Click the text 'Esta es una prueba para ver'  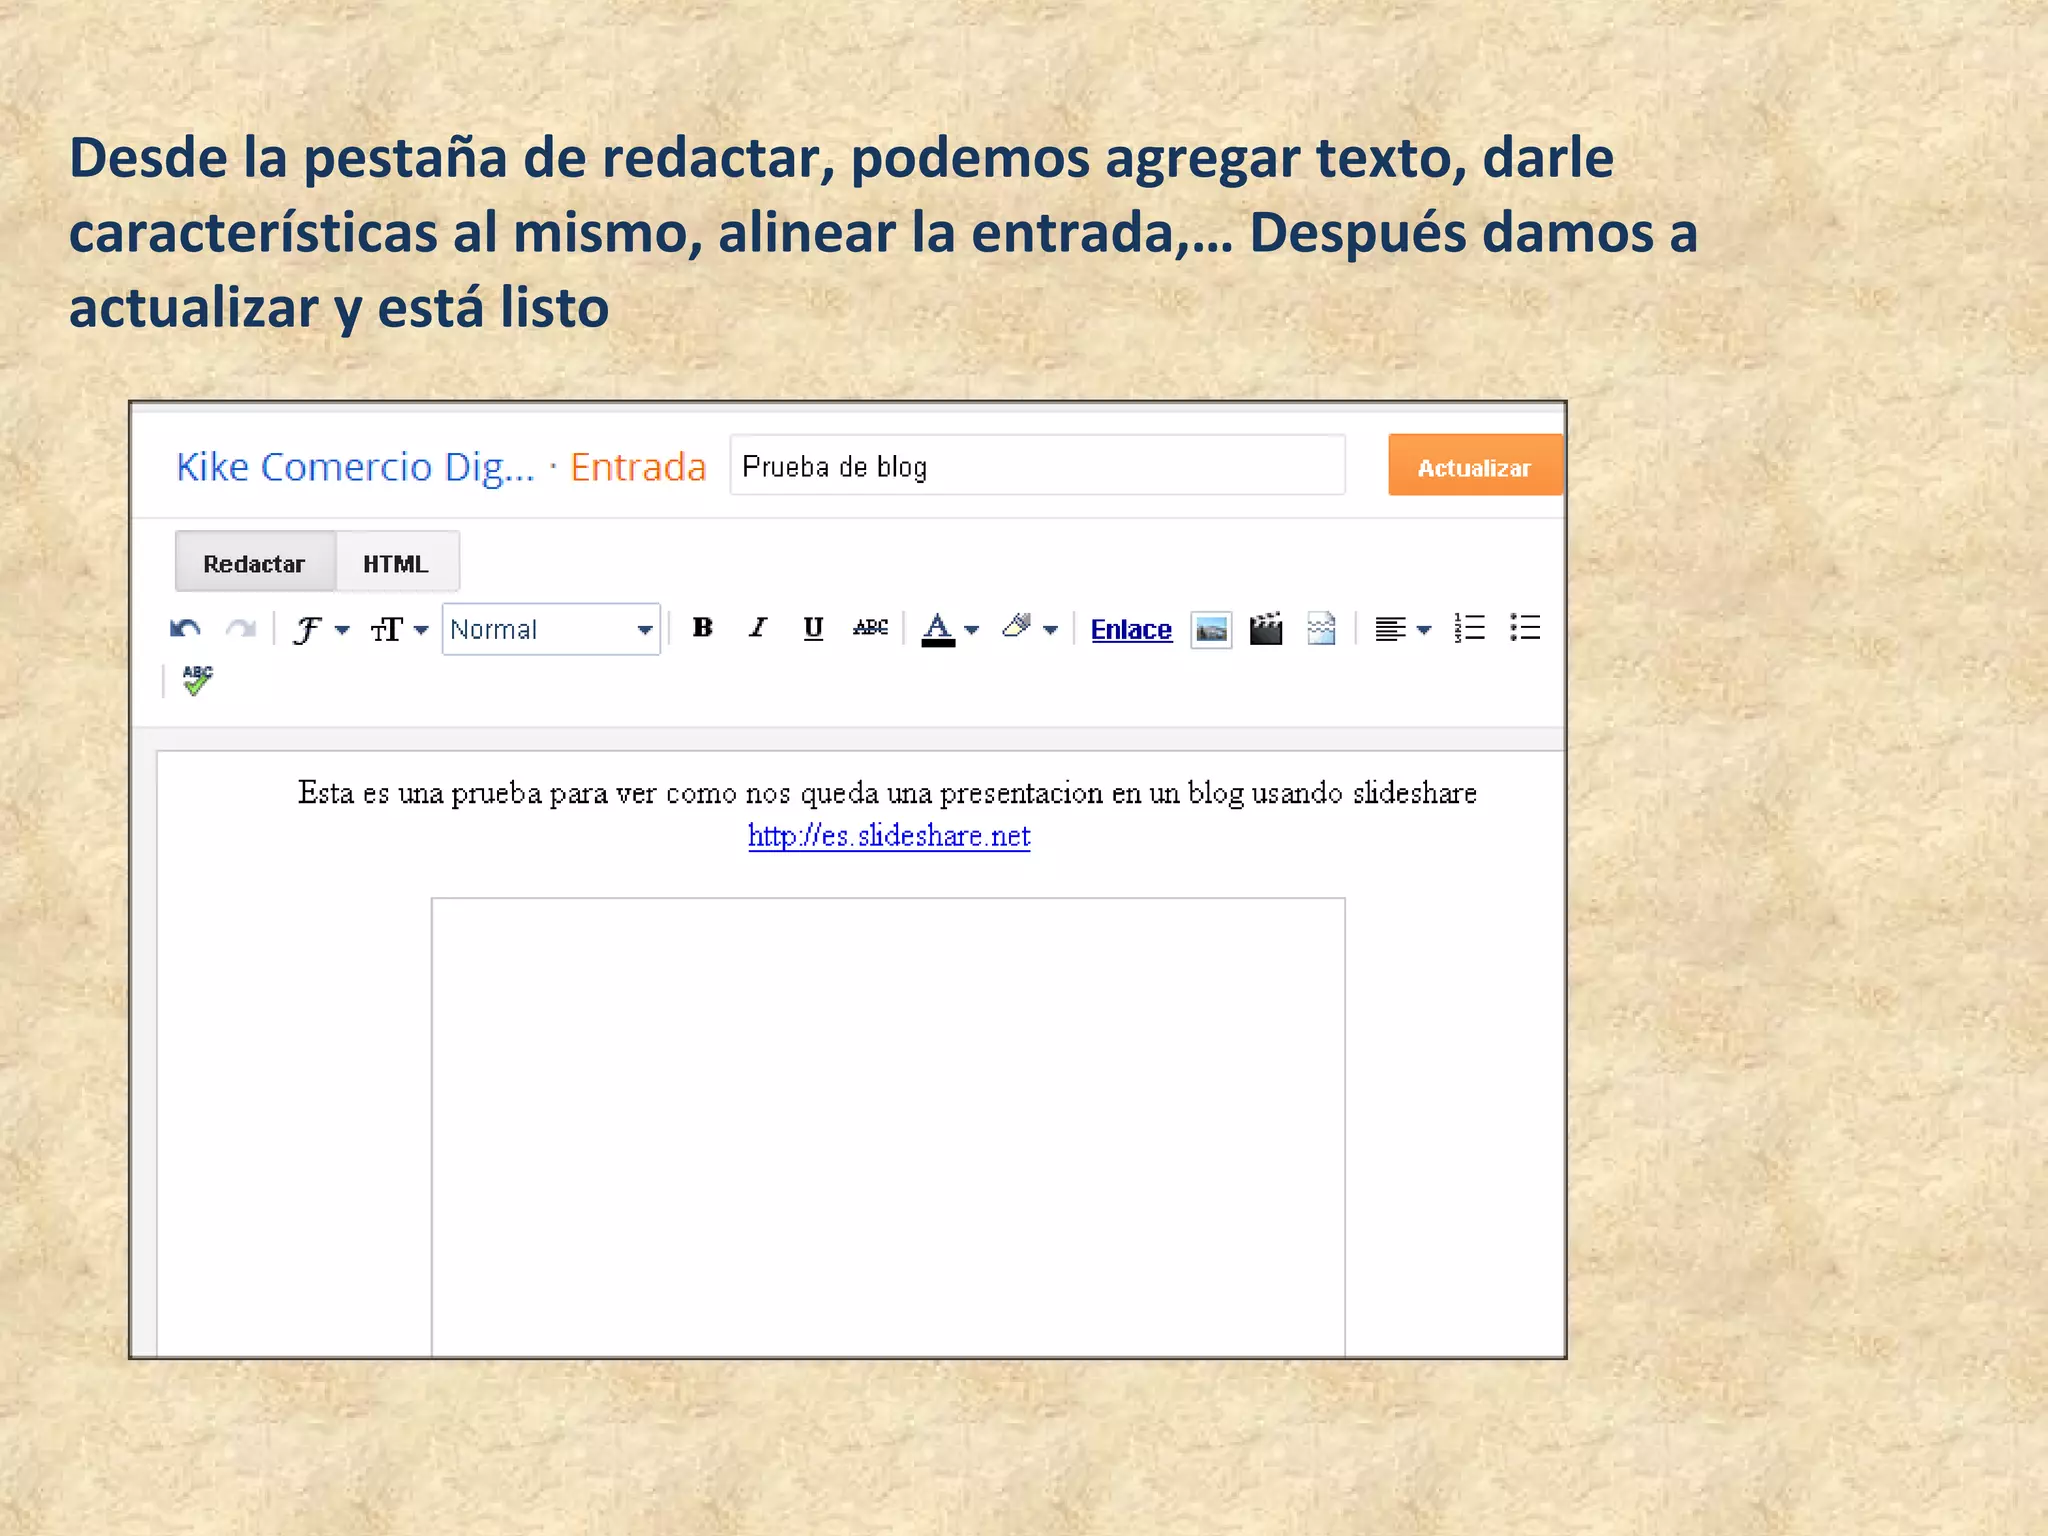pyautogui.click(x=478, y=793)
